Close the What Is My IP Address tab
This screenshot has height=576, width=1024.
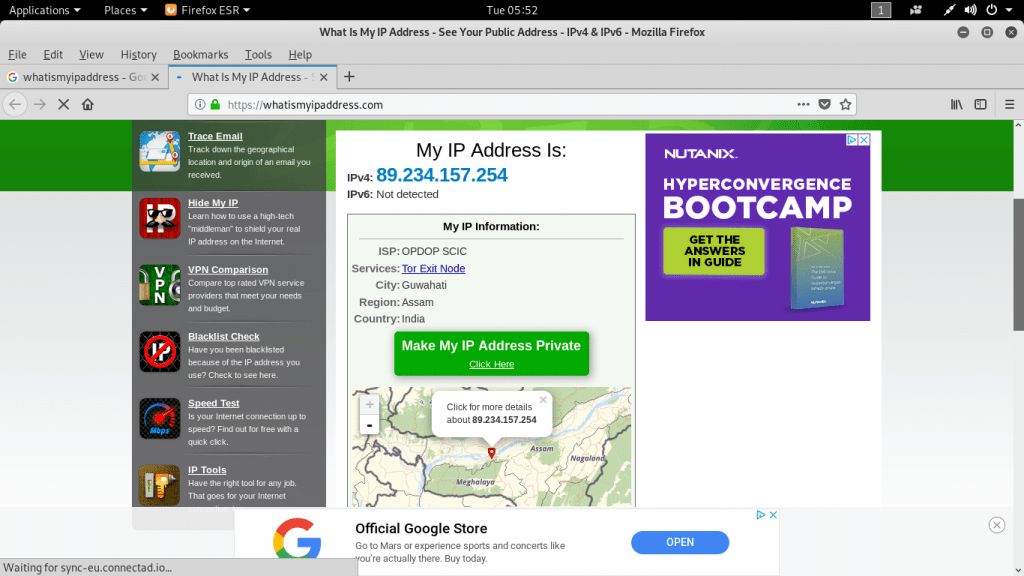tap(324, 77)
